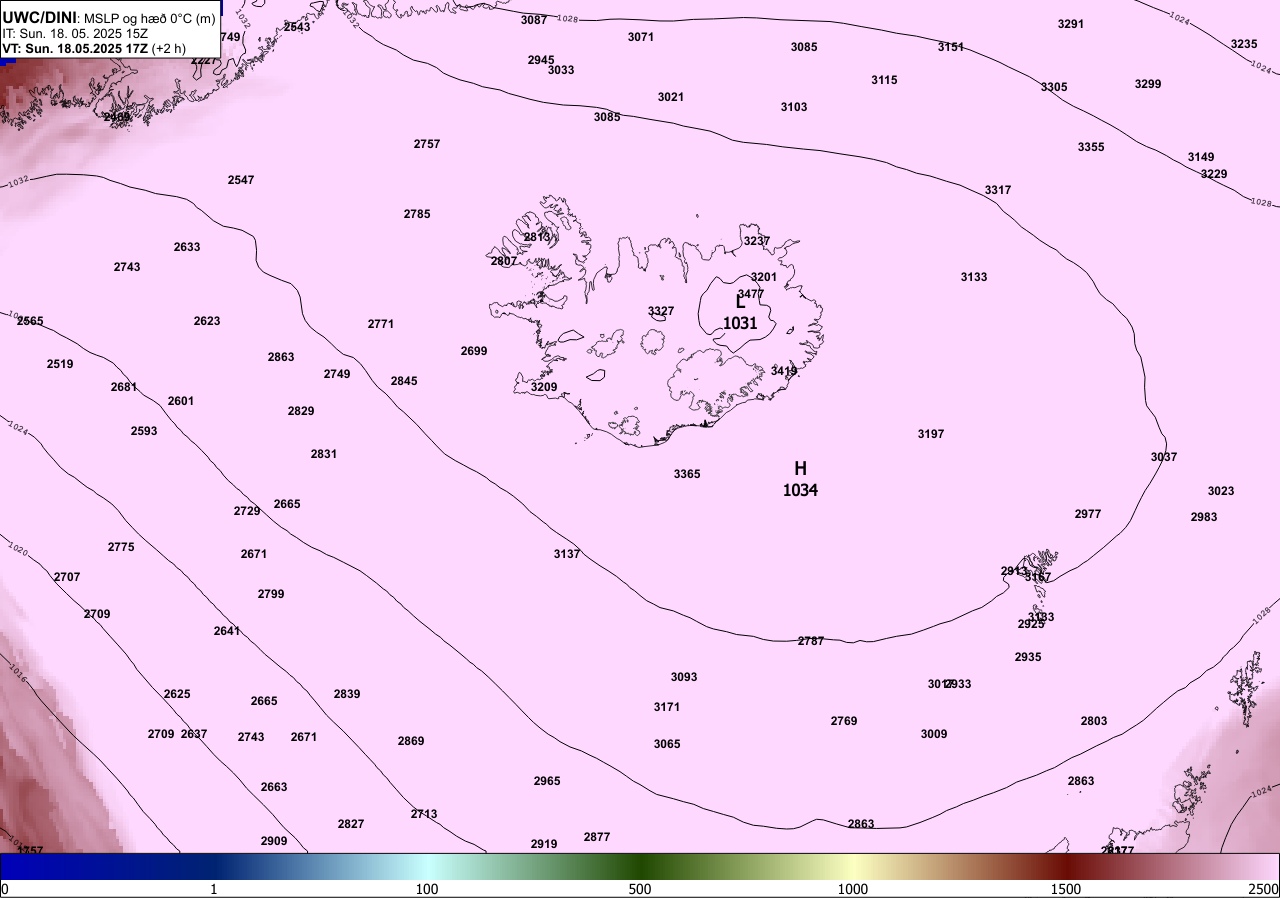Click the 3087 height value
The width and height of the screenshot is (1280, 898).
coord(534,20)
